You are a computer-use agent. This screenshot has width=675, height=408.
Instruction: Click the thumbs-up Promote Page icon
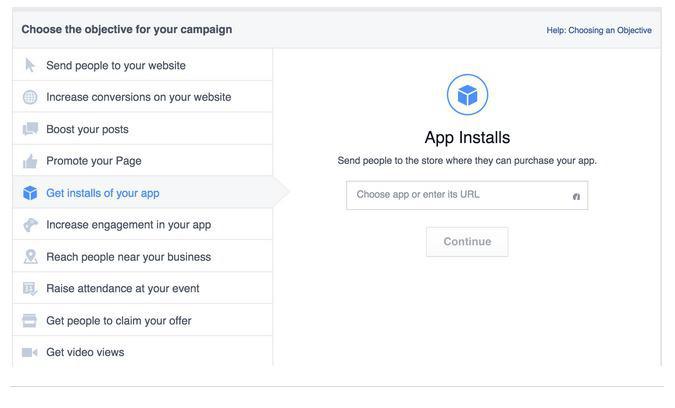[30, 161]
